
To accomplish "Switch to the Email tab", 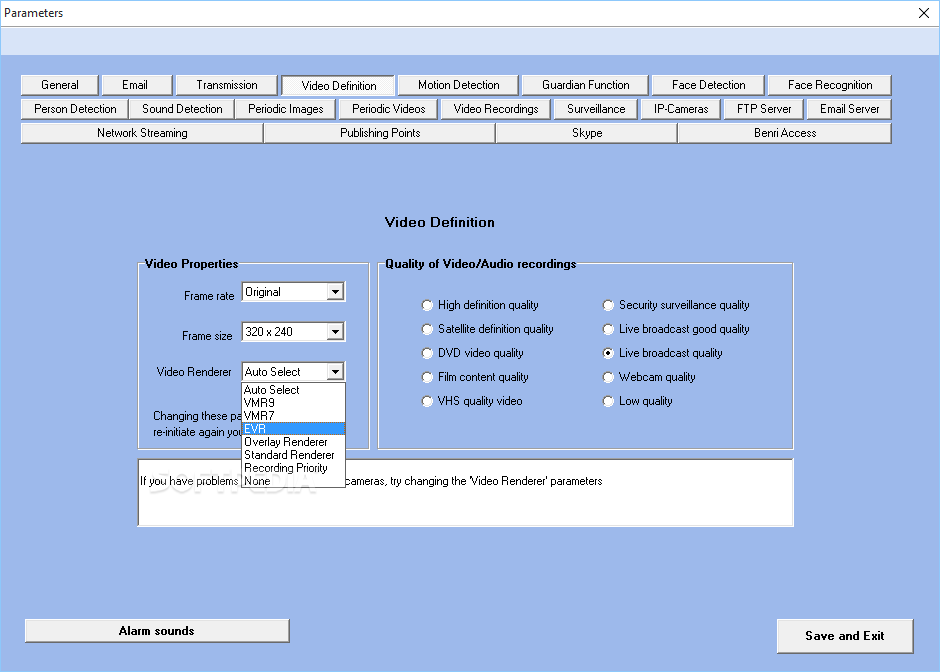I will pos(135,85).
